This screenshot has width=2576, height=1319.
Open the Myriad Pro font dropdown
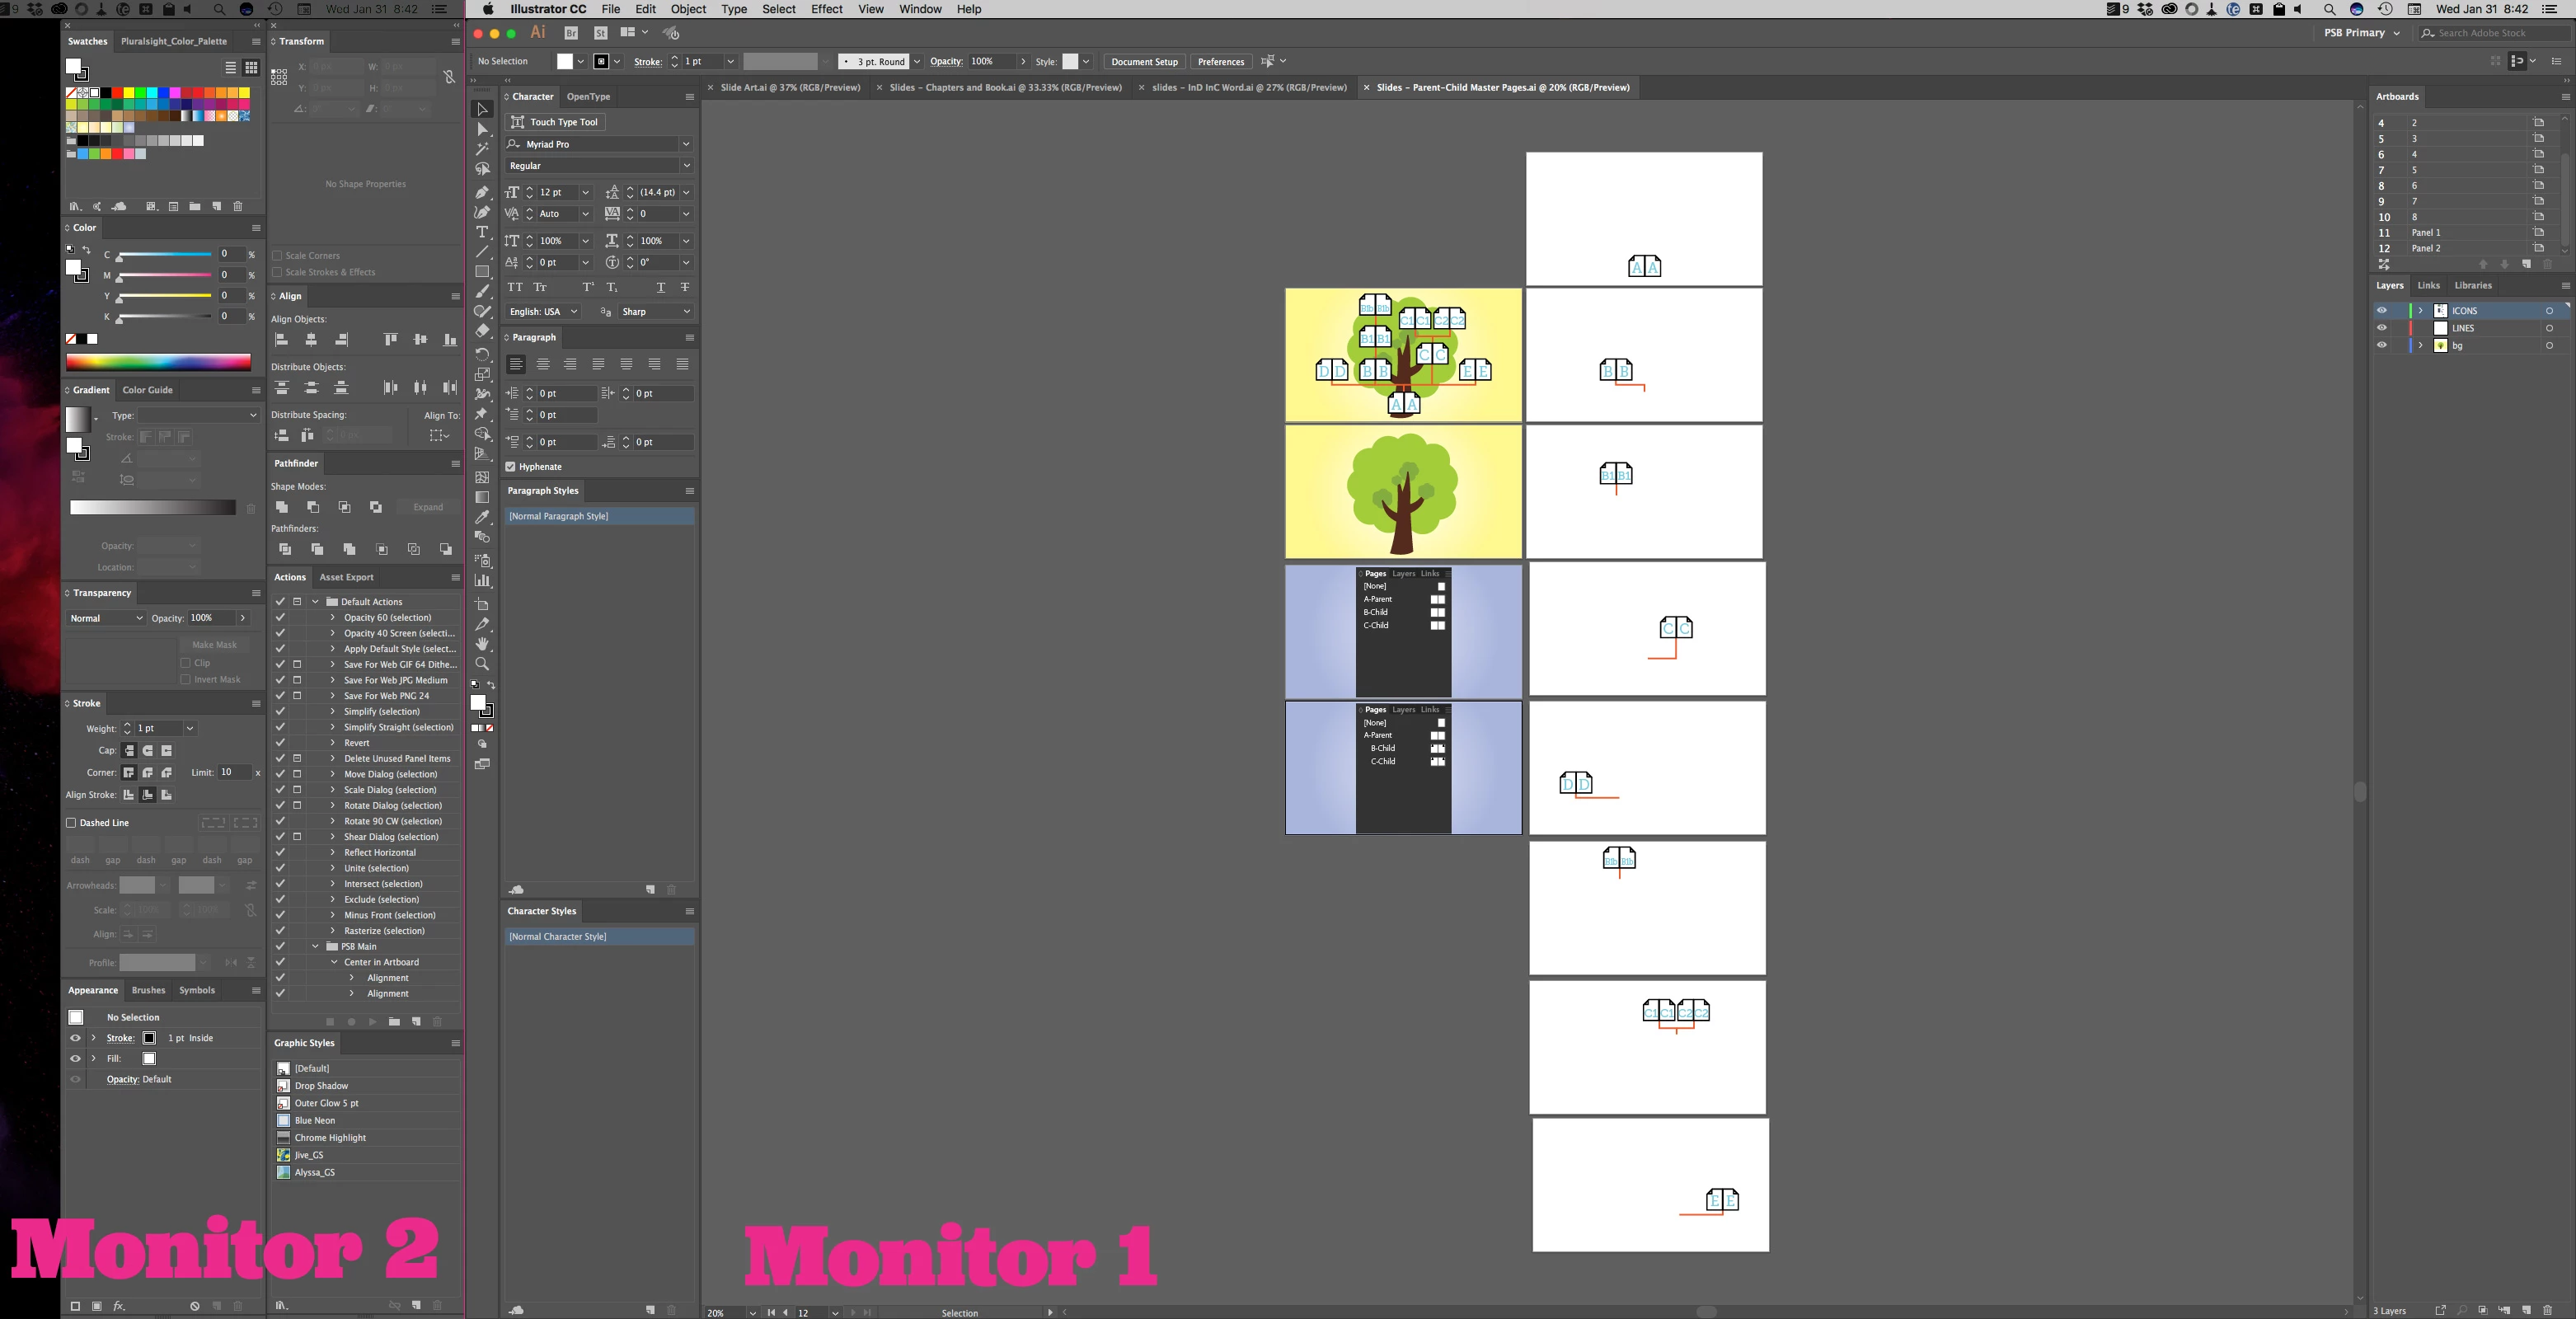click(x=686, y=144)
